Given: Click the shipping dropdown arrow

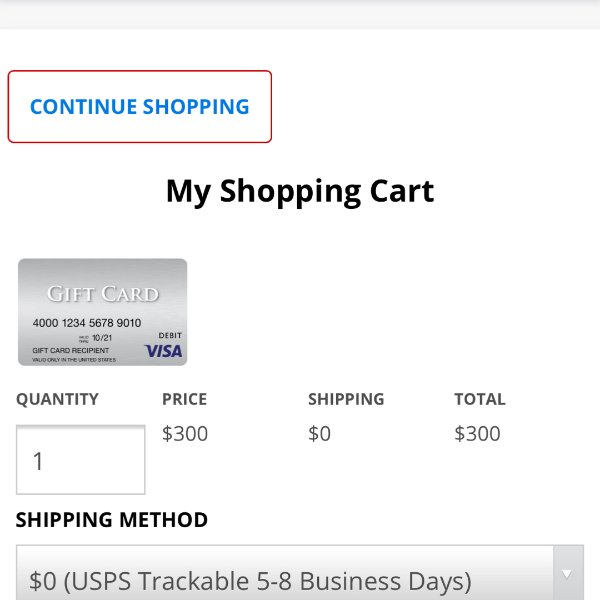Looking at the screenshot, I should tap(568, 573).
